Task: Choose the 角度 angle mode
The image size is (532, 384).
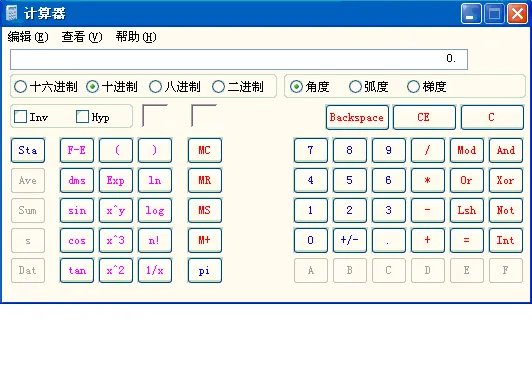Action: click(x=309, y=87)
